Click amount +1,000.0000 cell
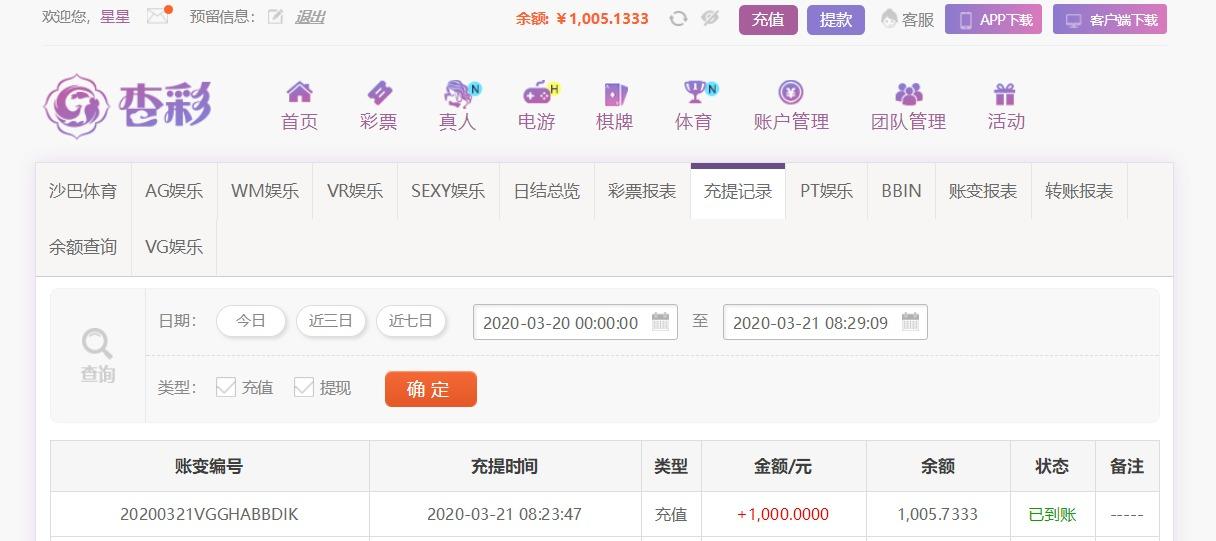The height and width of the screenshot is (541, 1216). 783,515
